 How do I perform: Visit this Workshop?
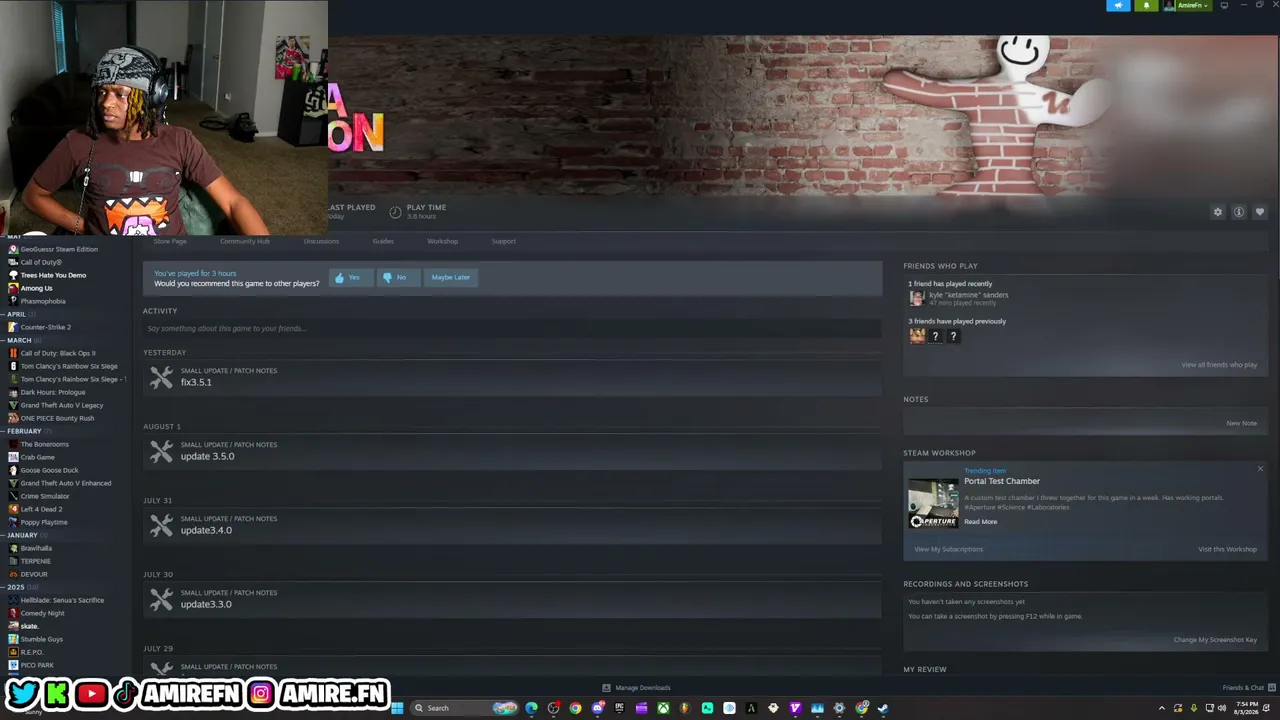[1227, 549]
